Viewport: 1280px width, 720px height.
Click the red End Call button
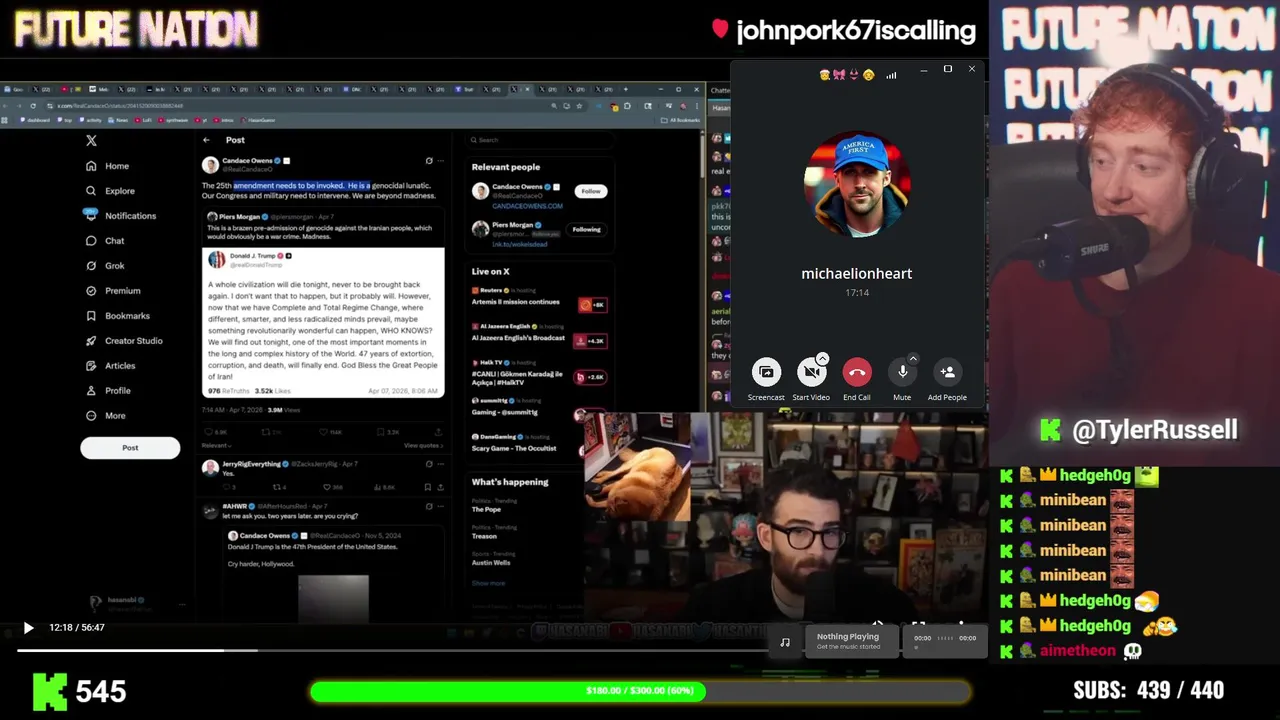[857, 372]
